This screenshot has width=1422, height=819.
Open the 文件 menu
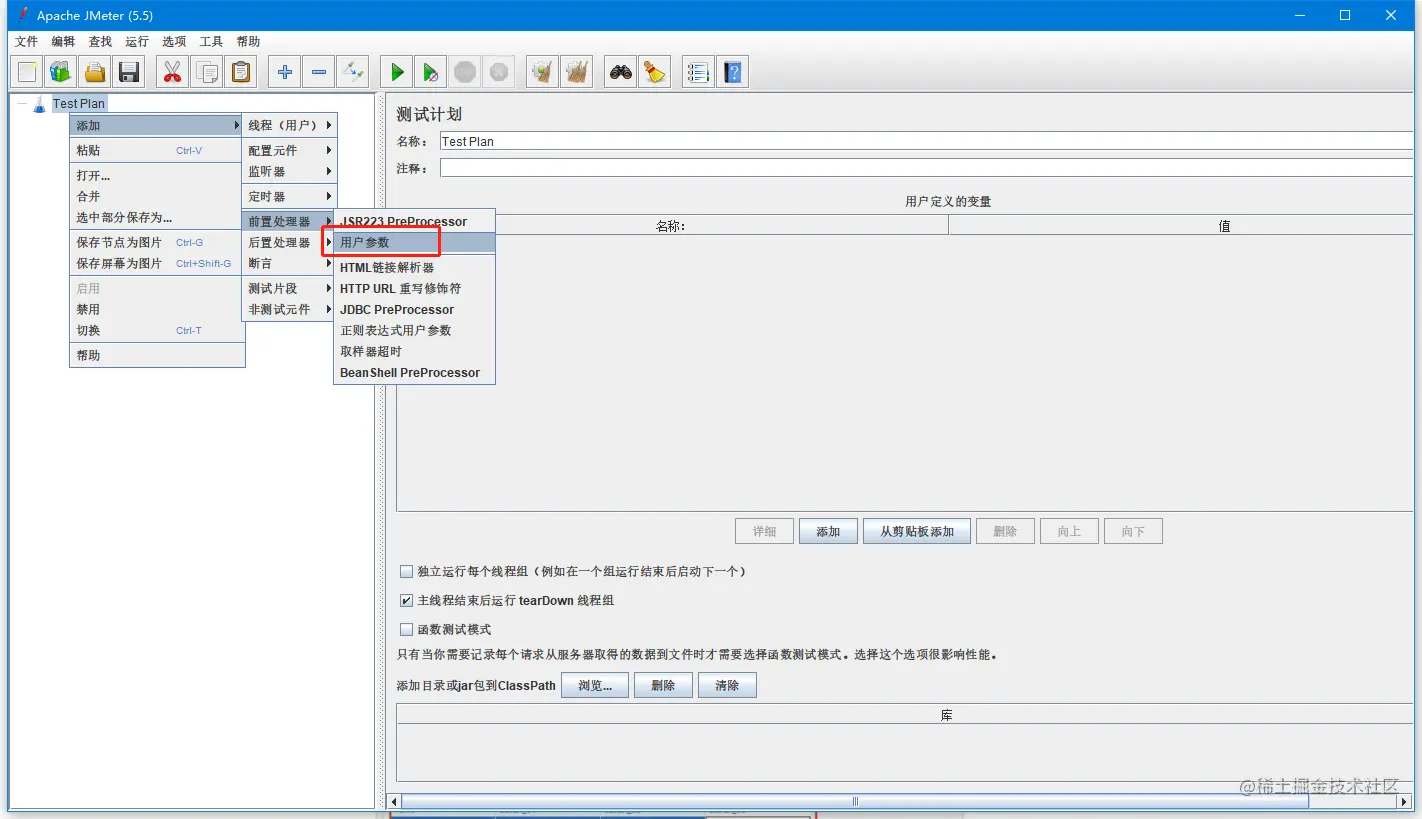tap(26, 41)
